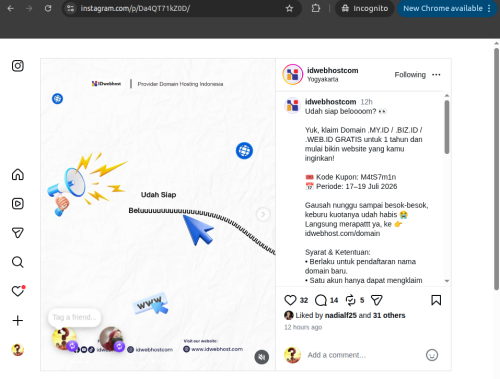This screenshot has height=379, width=500.
Task: Open Messages from the sidebar
Action: pos(18,233)
